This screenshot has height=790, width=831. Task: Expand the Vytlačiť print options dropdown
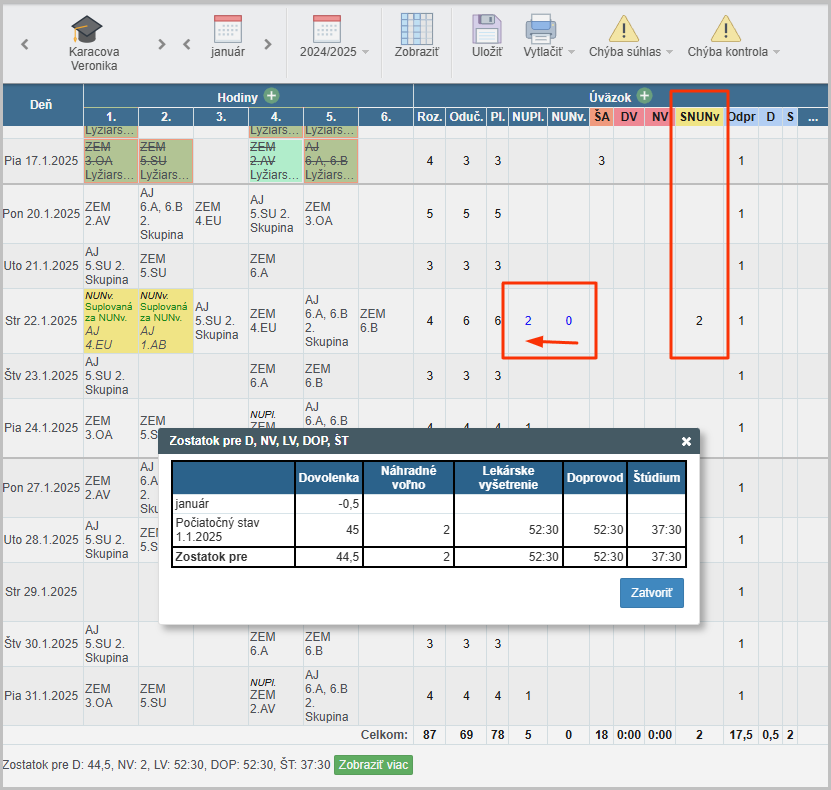(571, 52)
